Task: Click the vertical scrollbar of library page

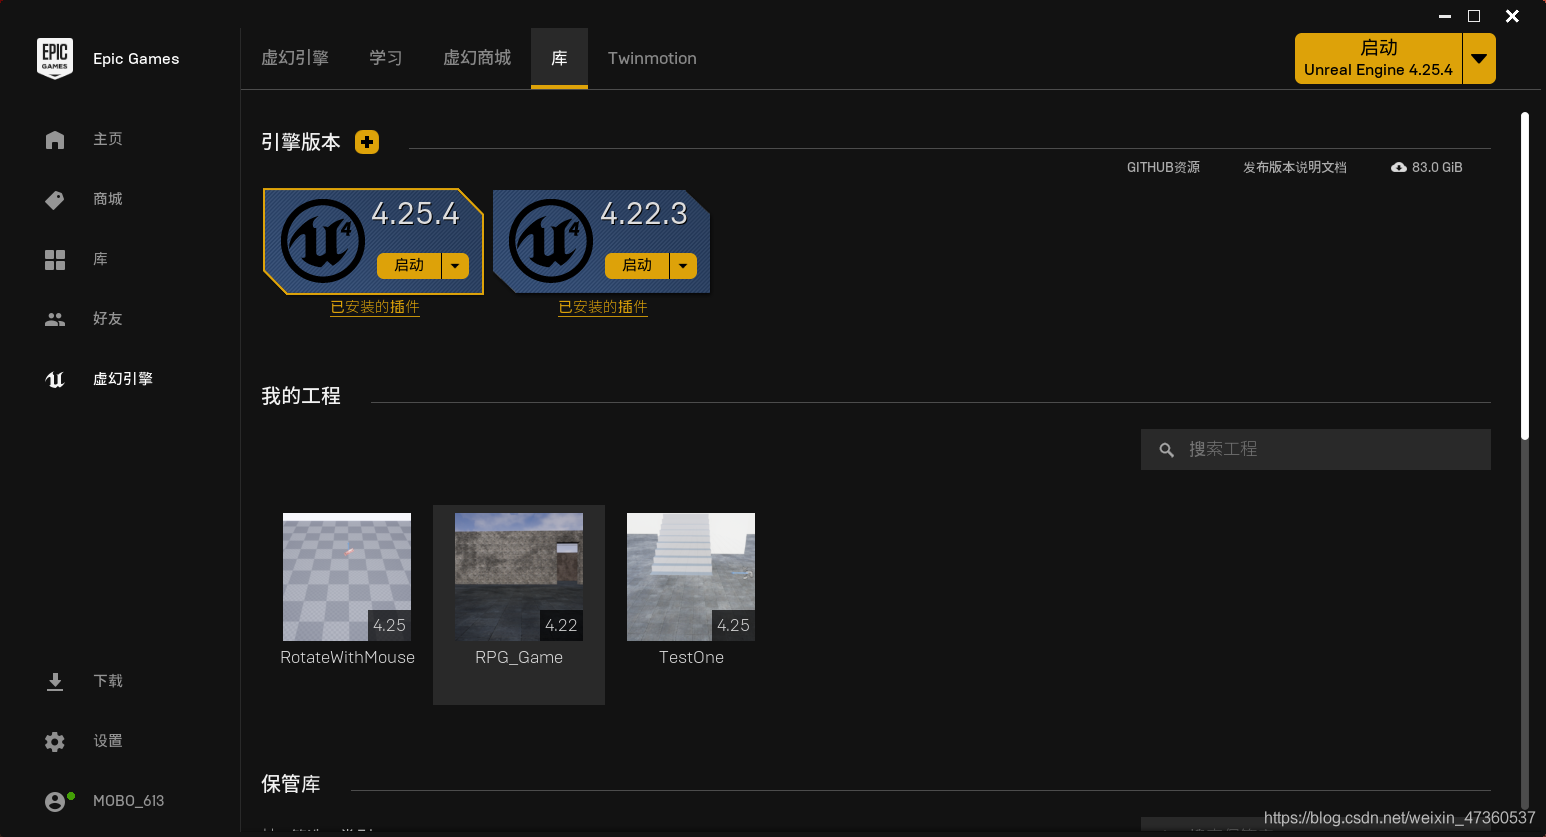Action: (x=1525, y=276)
